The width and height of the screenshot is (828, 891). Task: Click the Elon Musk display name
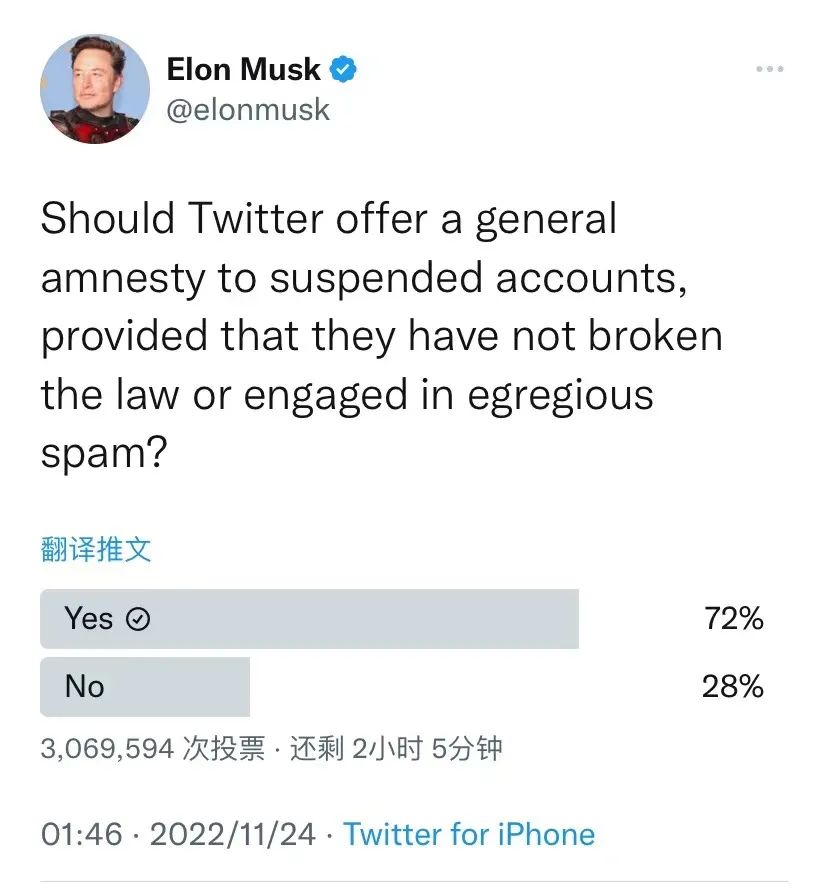(243, 70)
